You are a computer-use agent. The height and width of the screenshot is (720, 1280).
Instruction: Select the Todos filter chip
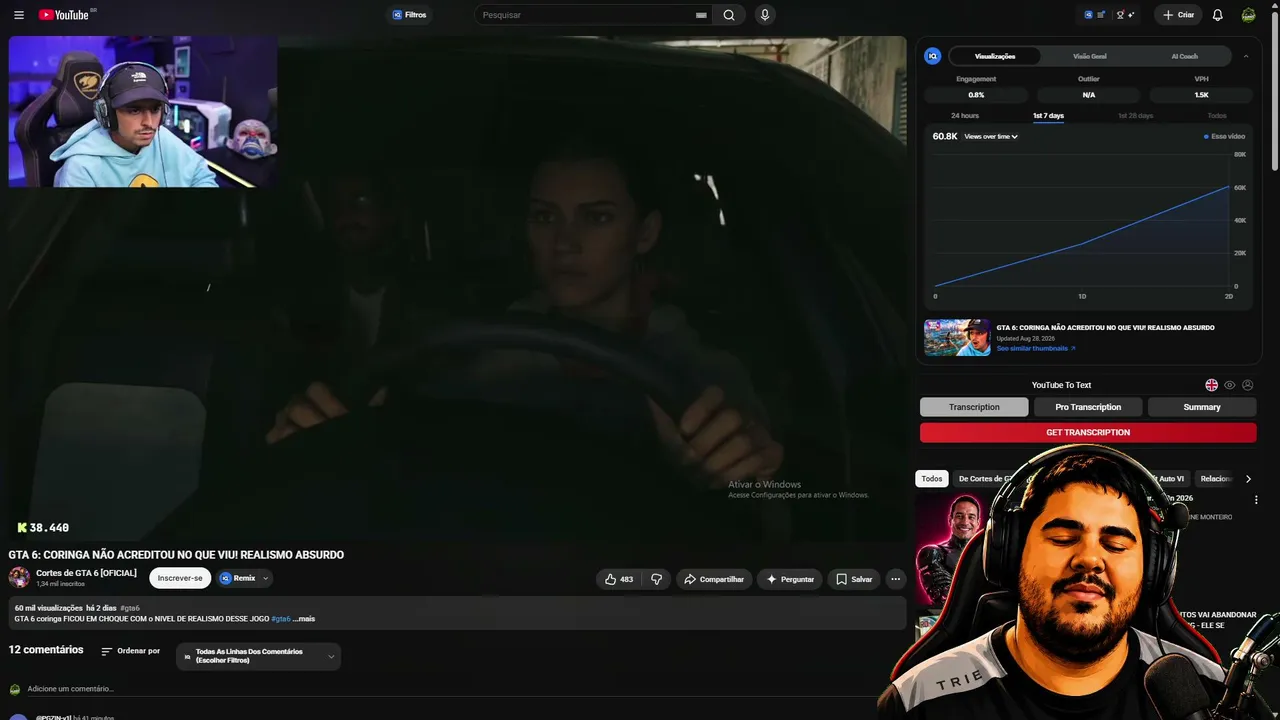(932, 479)
